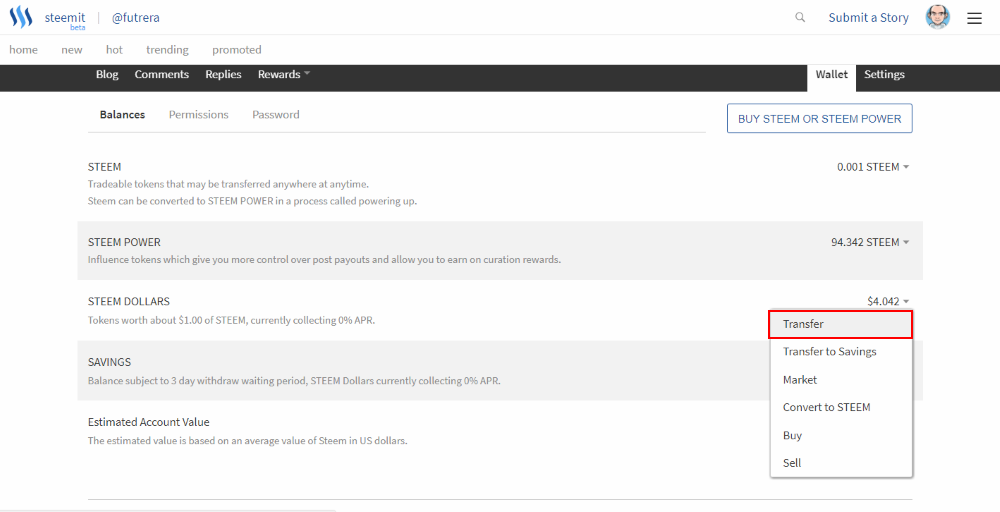Open the search magnifier icon
Viewport: 1000px width, 512px height.
[x=800, y=17]
